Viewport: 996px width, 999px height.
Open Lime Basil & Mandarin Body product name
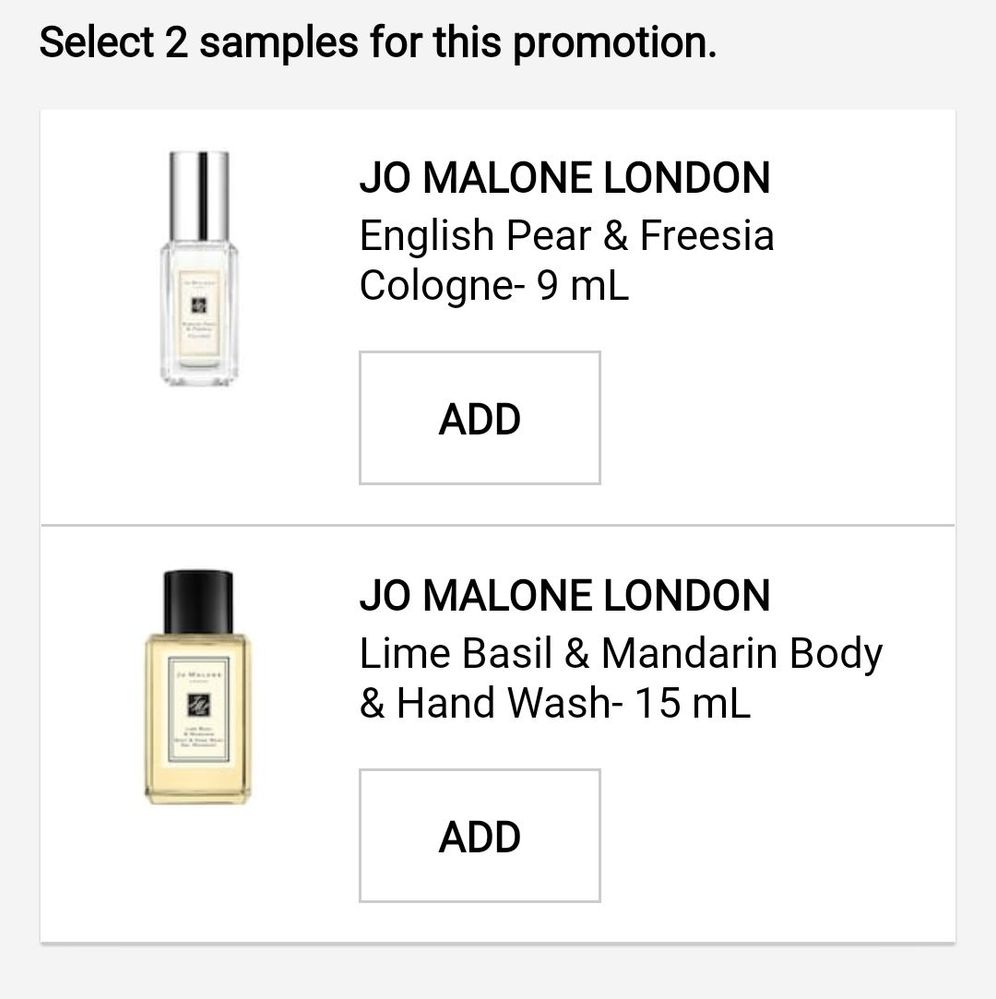coord(620,654)
